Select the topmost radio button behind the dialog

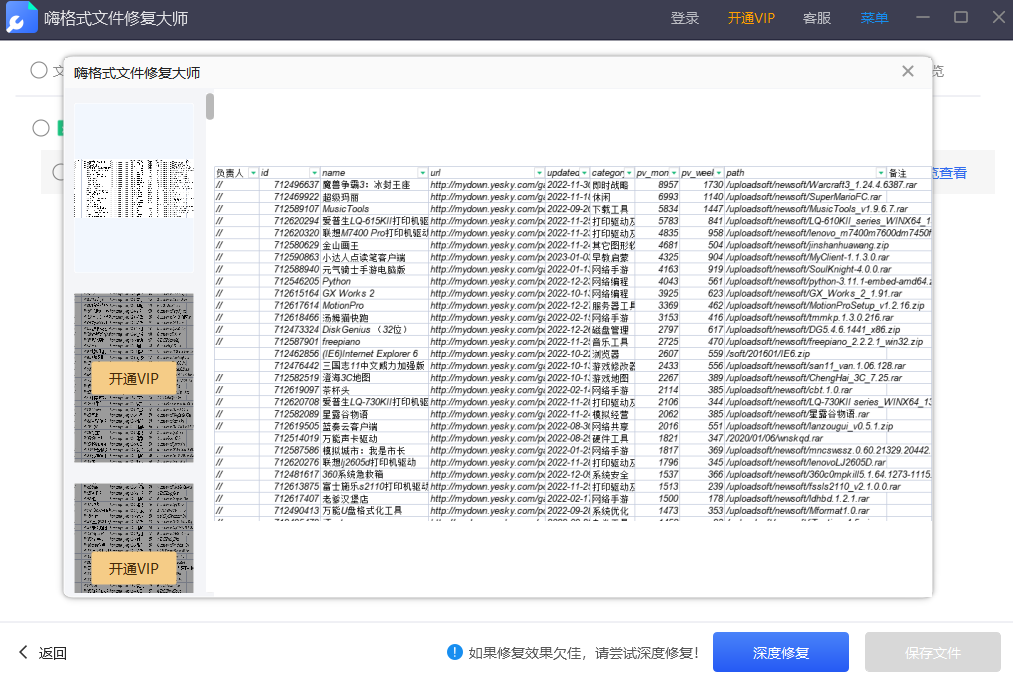pos(38,70)
